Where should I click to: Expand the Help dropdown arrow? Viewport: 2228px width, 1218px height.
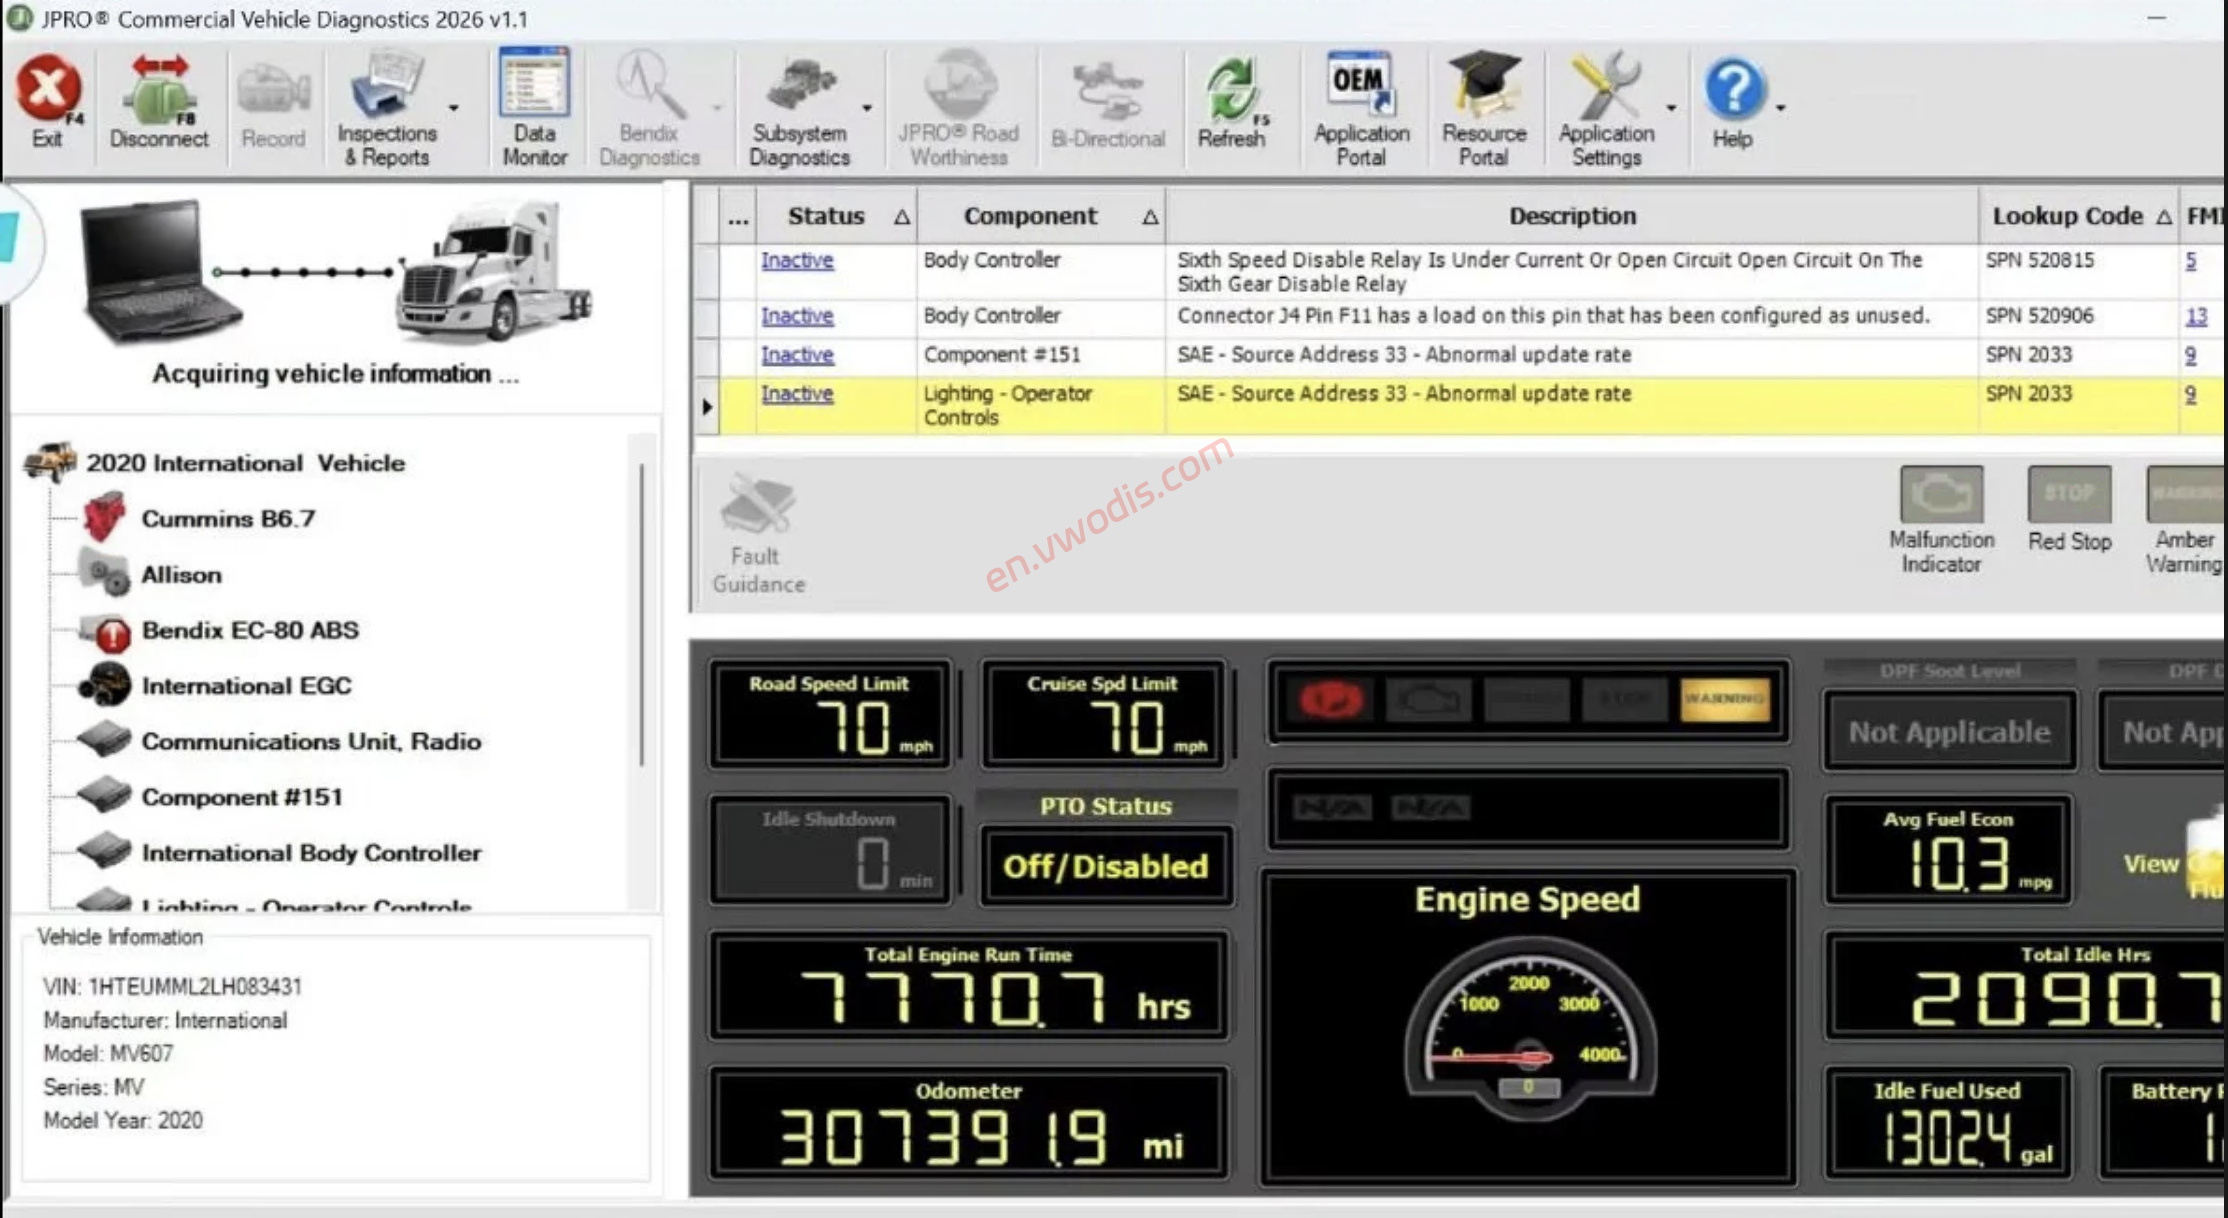point(1781,107)
